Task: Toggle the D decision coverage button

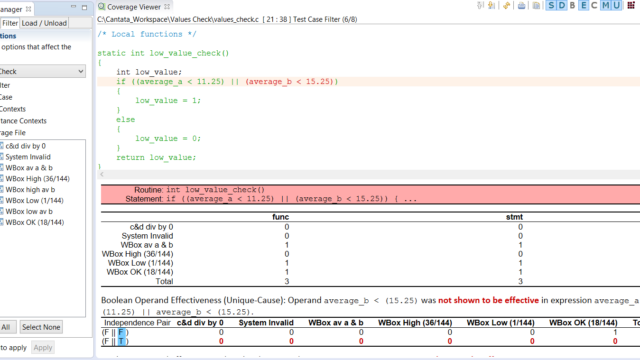Action: tap(562, 5)
